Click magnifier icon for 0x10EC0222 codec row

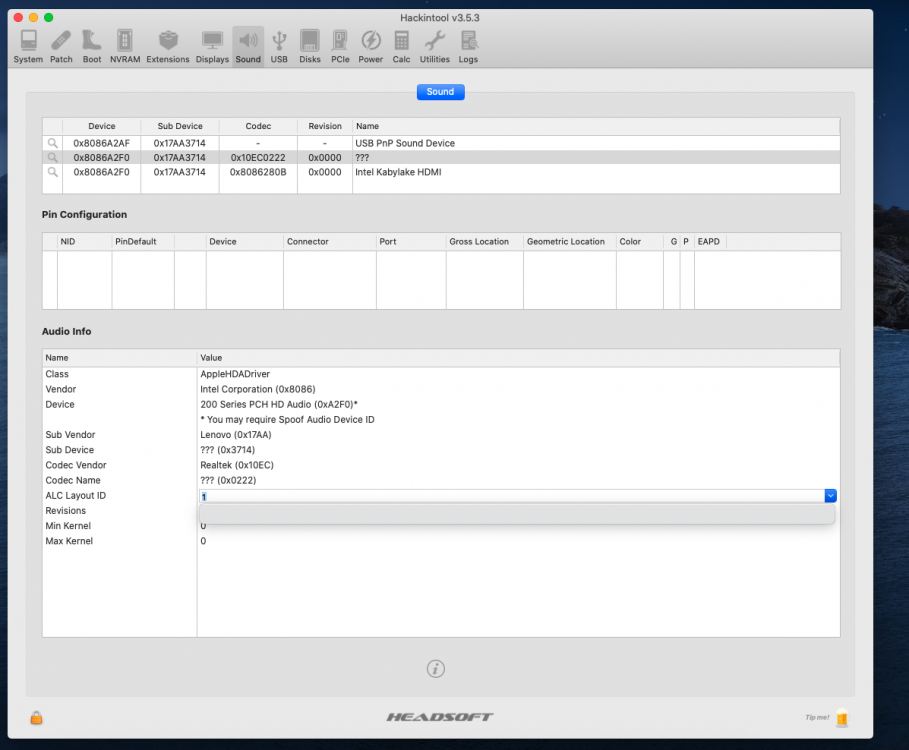[52, 157]
